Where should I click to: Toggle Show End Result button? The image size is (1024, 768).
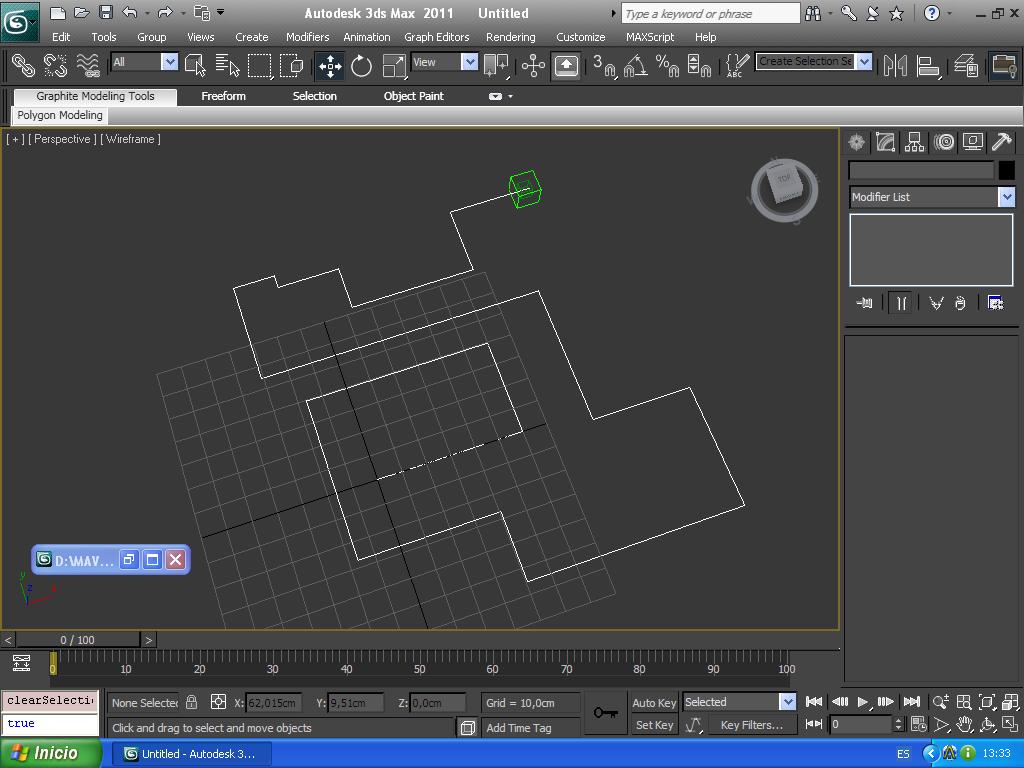(x=901, y=303)
